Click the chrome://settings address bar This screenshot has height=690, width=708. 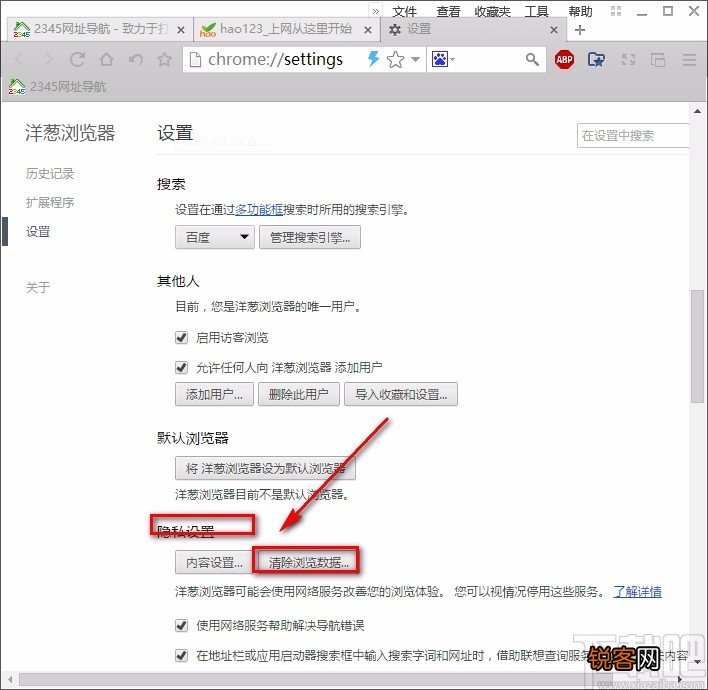[x=275, y=59]
